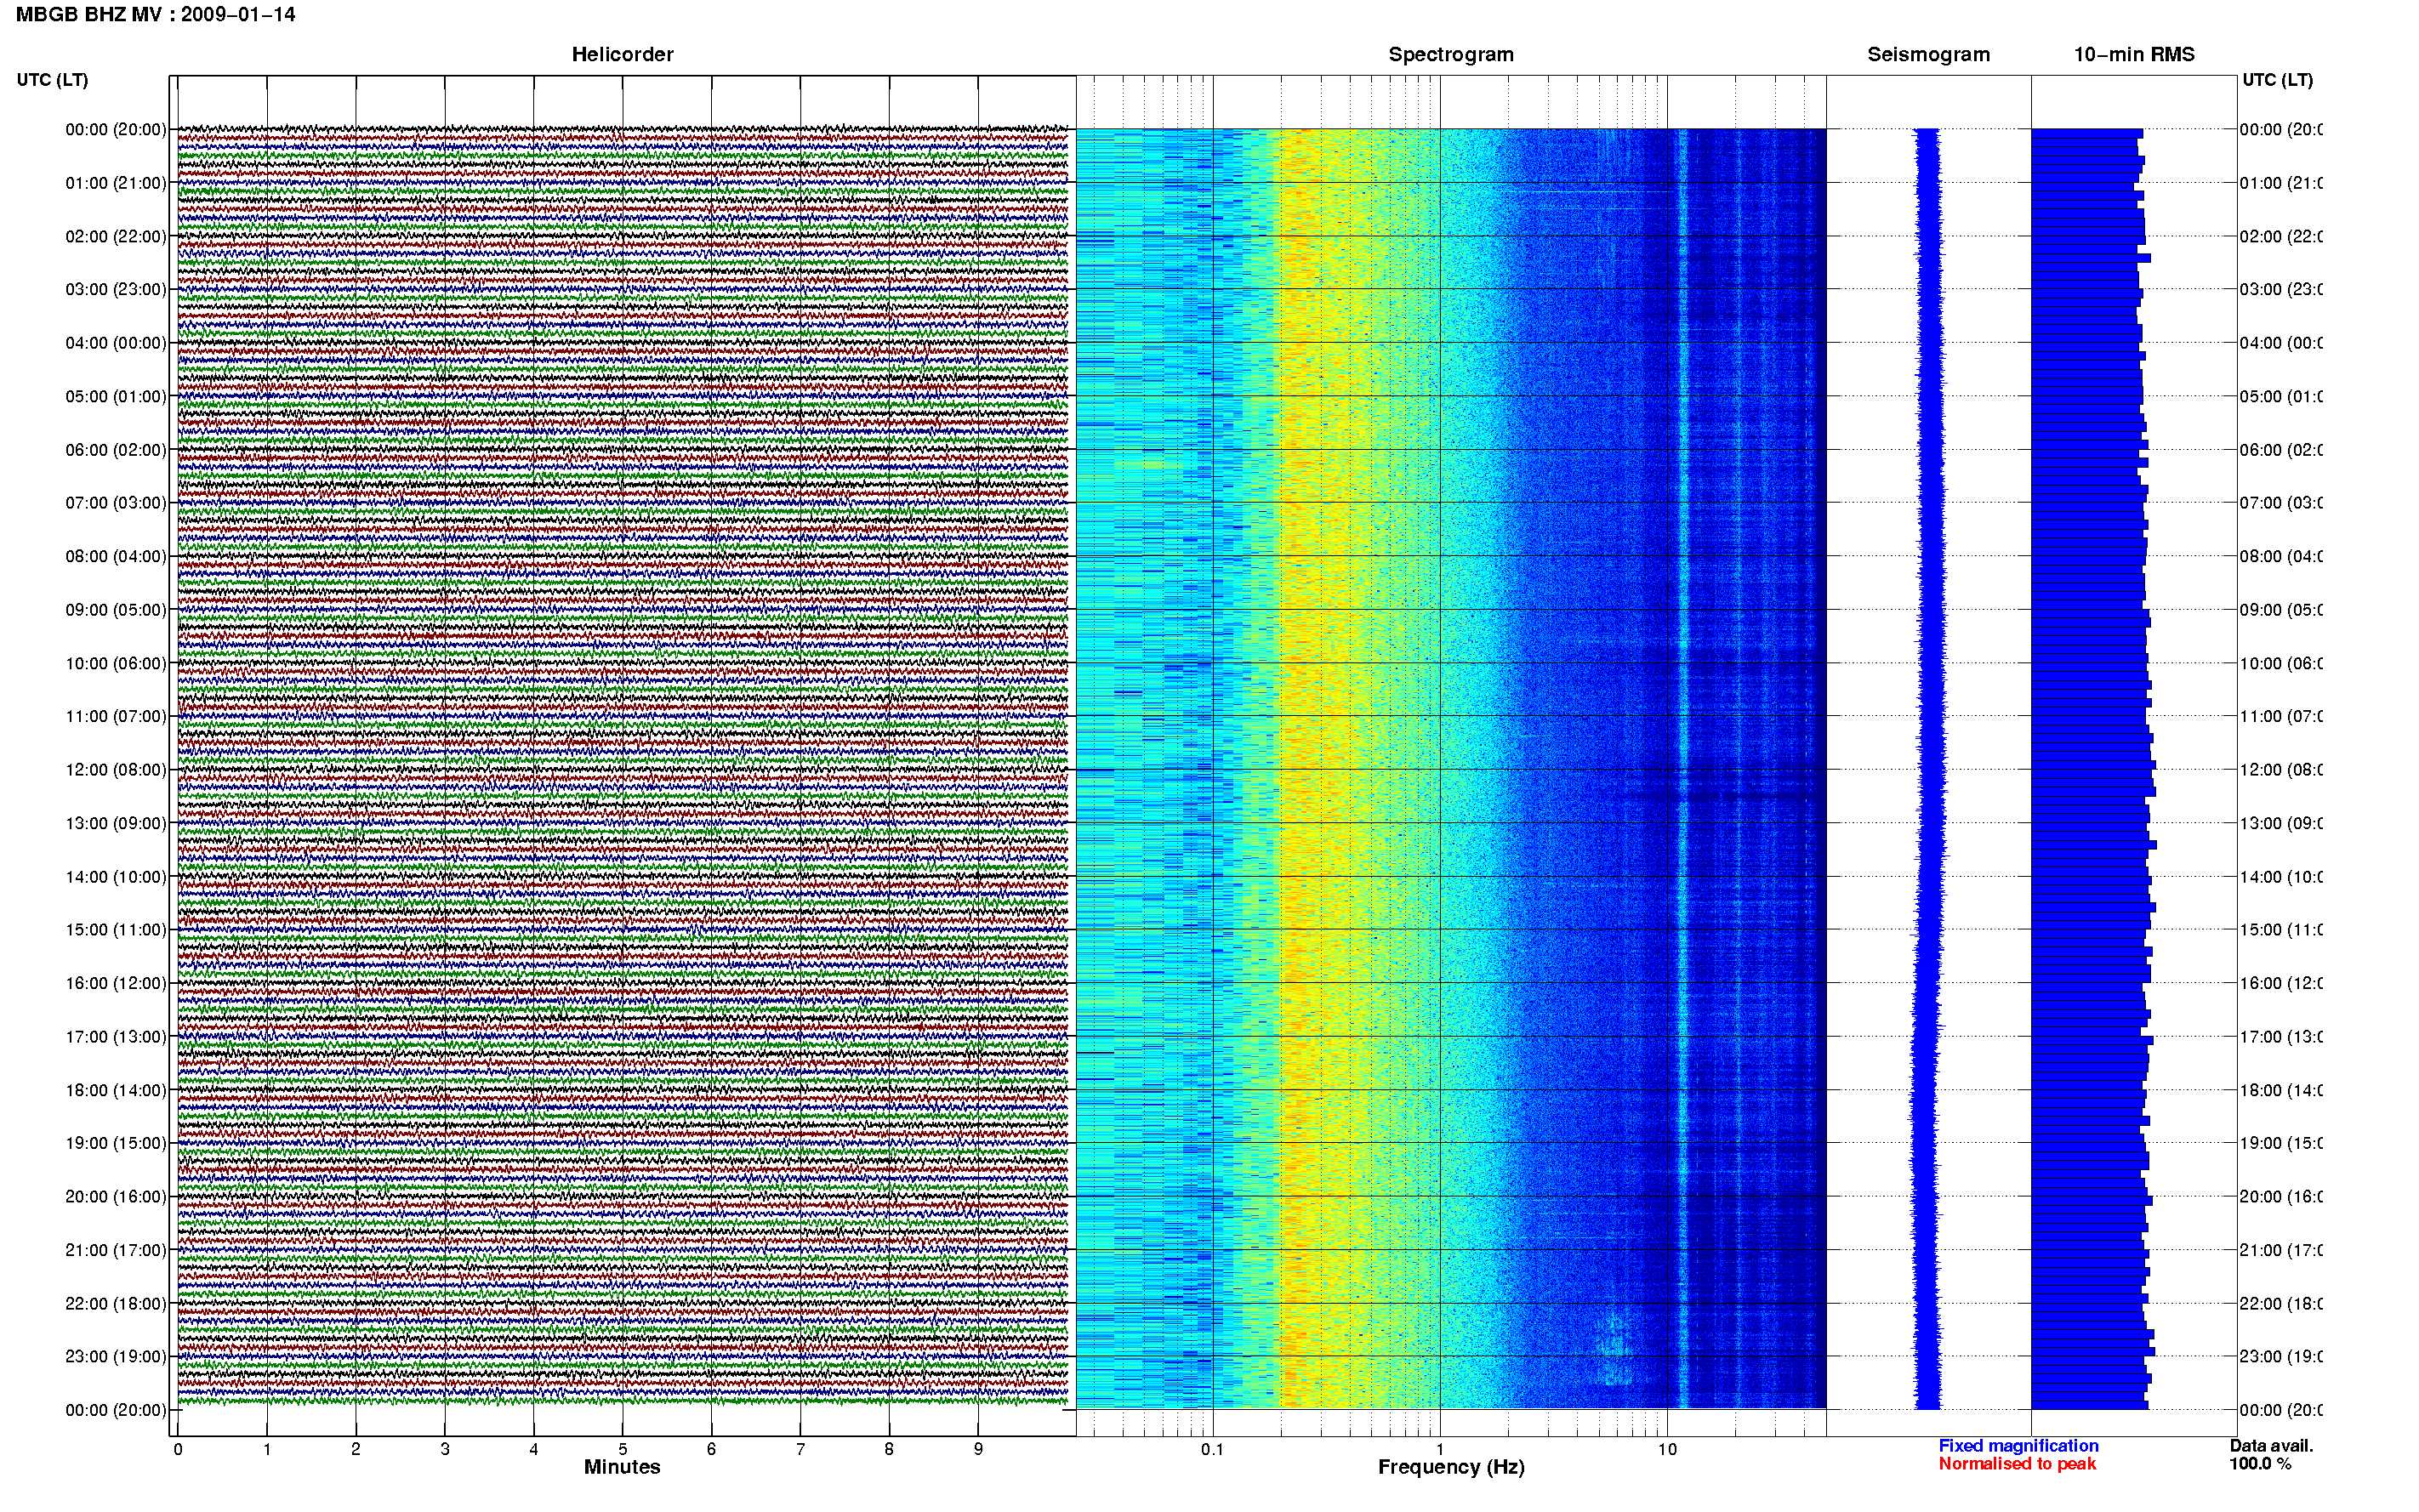Image resolution: width=2419 pixels, height=1512 pixels.
Task: Click the left time label '21:00 (17:00)'
Action: coord(116,1250)
